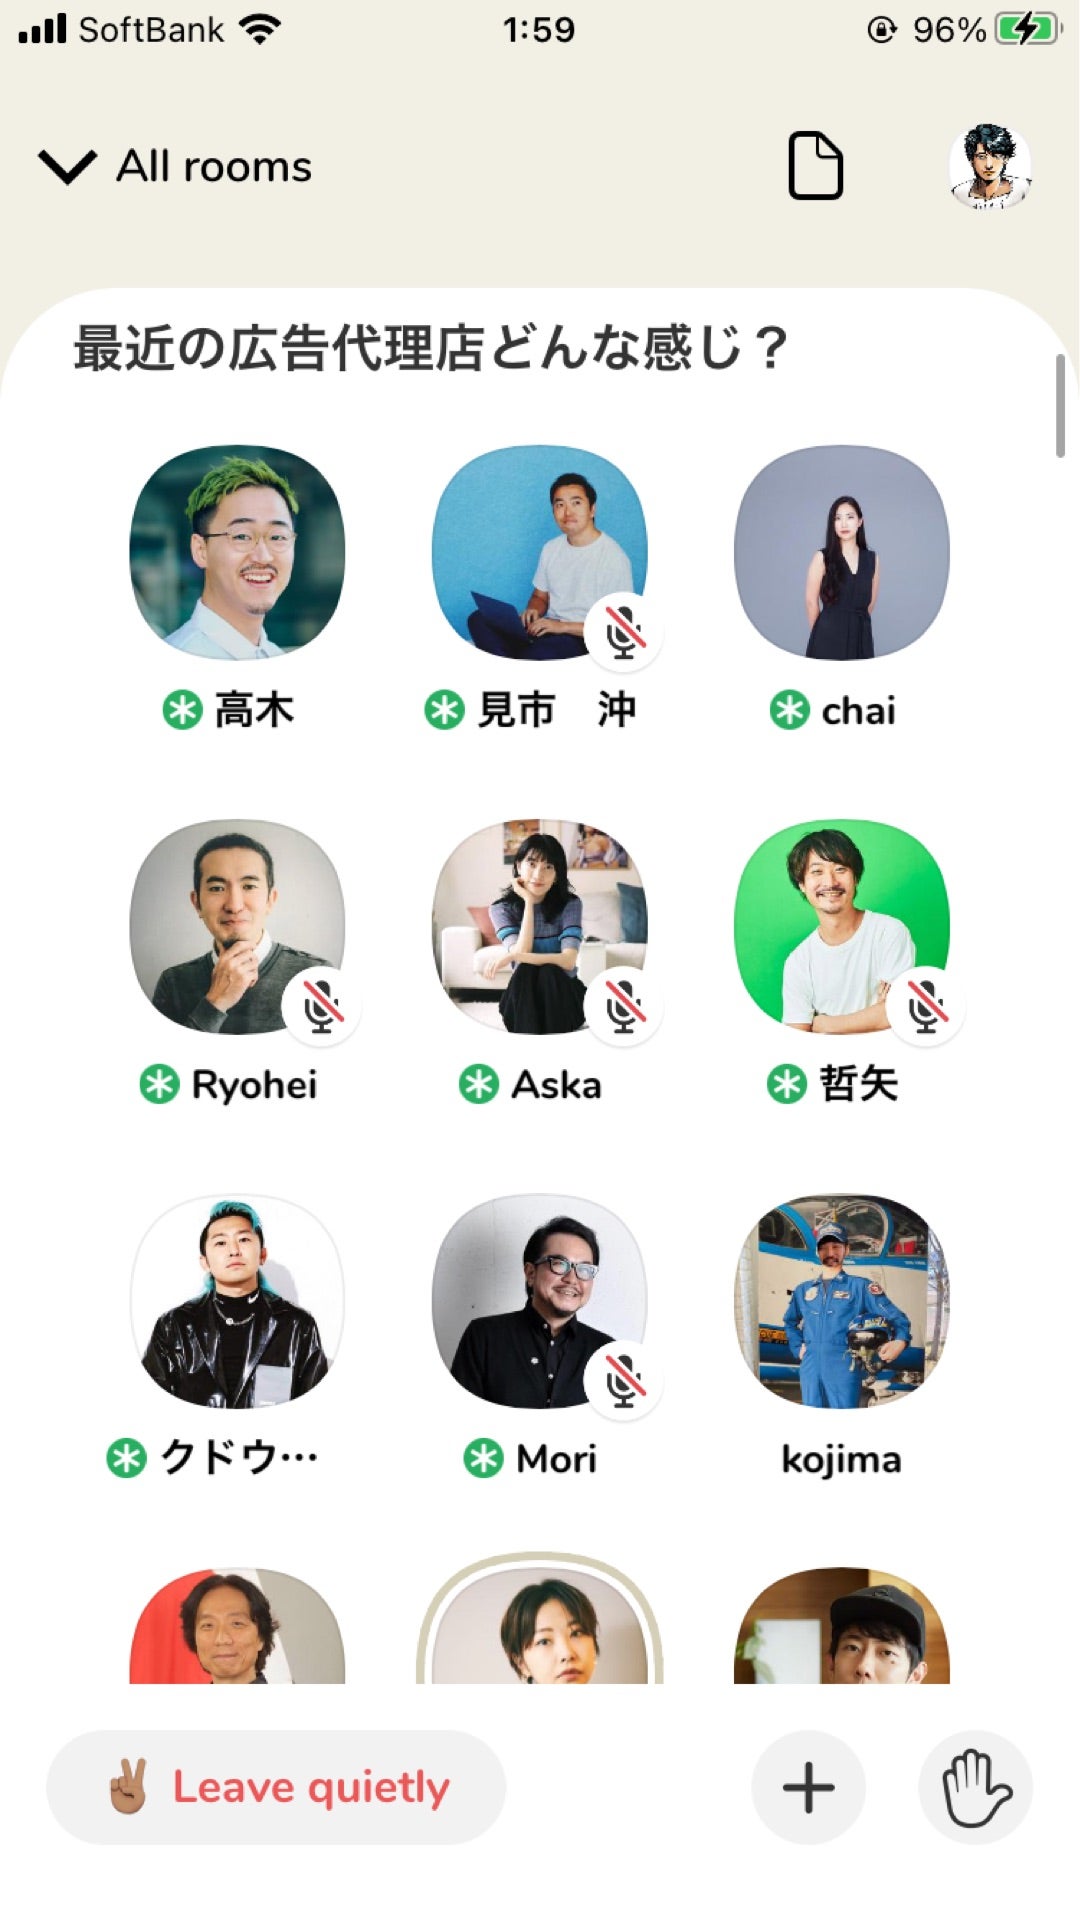
Task: Tap the raise hand icon
Action: point(975,1787)
